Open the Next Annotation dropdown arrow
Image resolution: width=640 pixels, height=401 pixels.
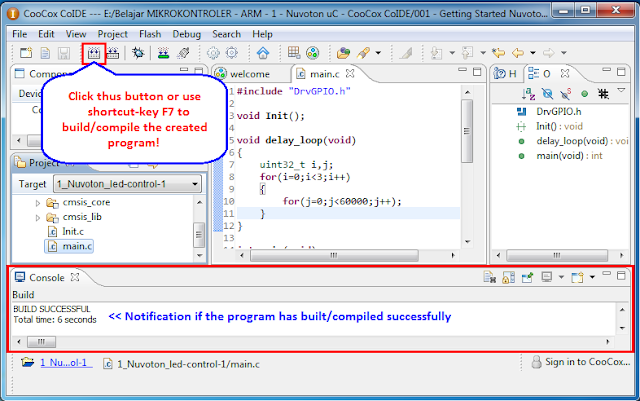click(x=452, y=53)
